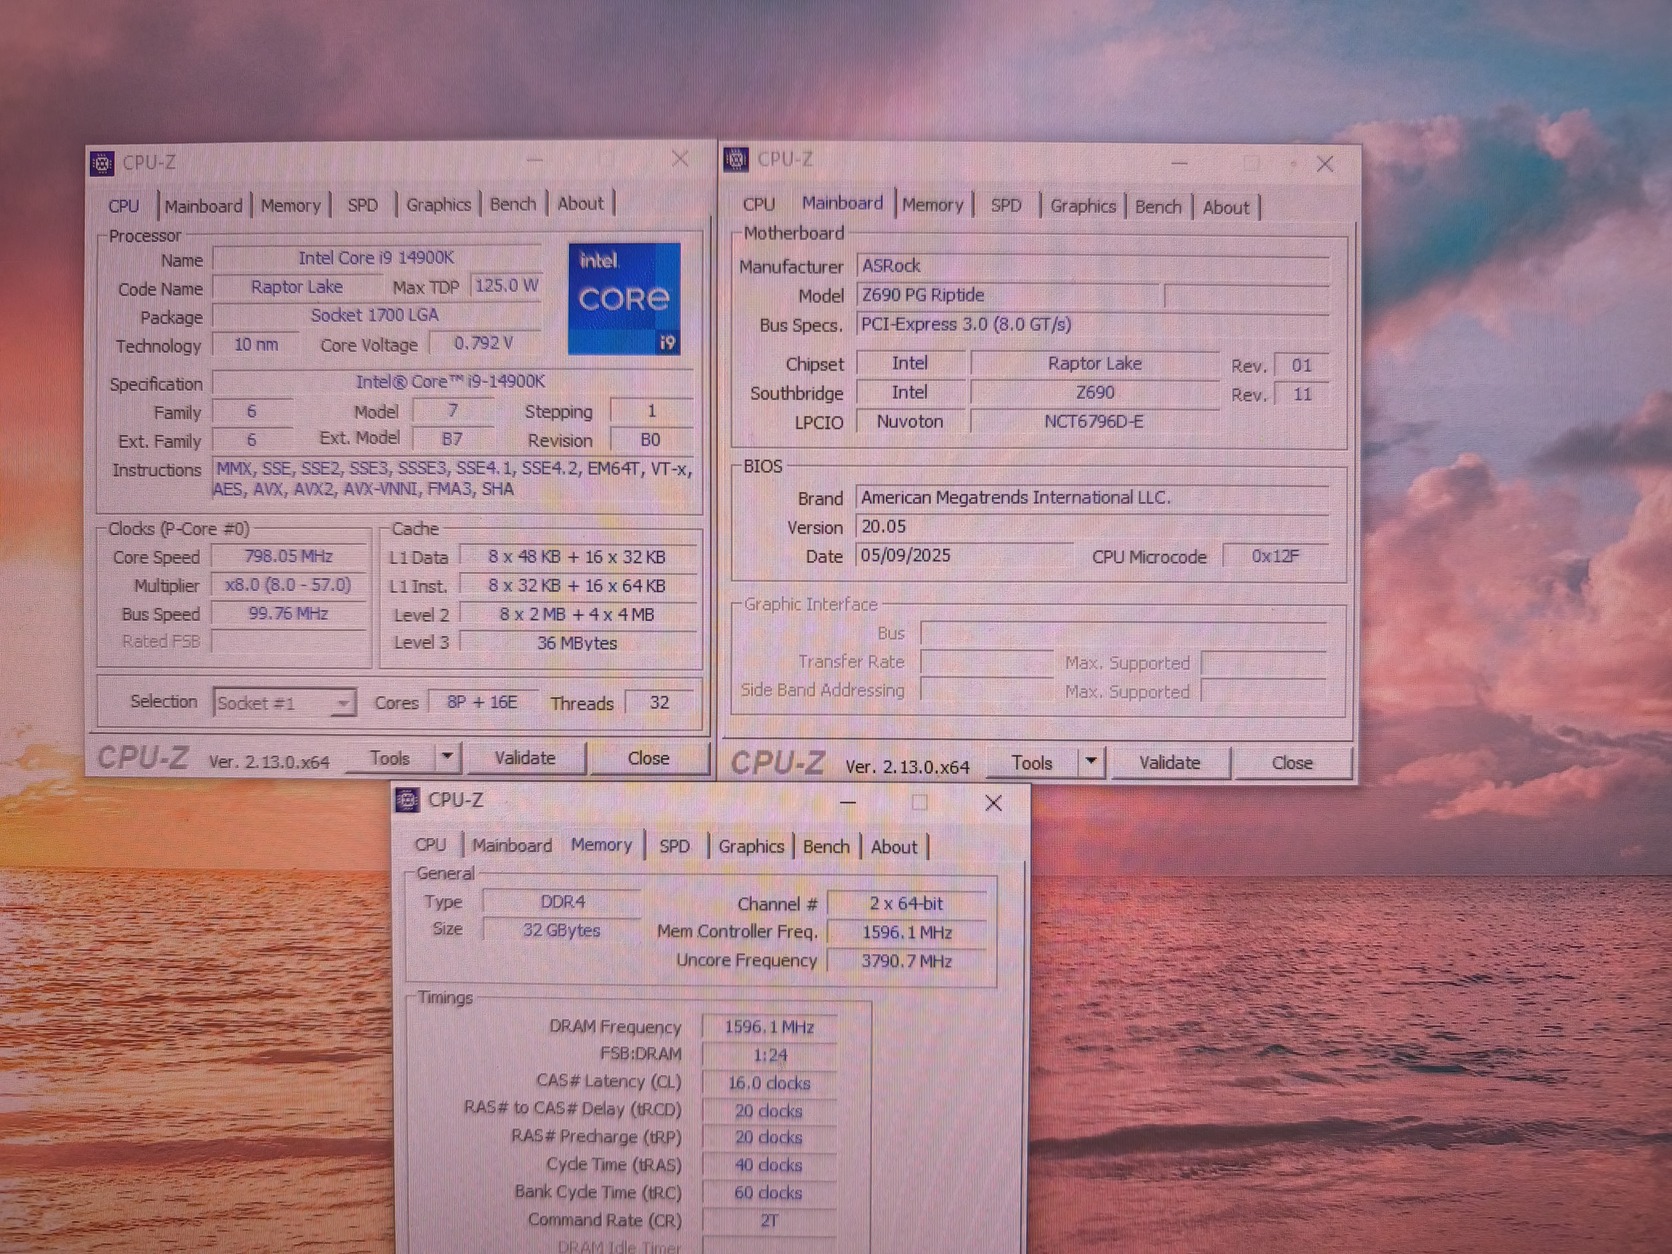Click the Close button in the motherboard window
Image resolution: width=1672 pixels, height=1254 pixels.
tap(1293, 763)
